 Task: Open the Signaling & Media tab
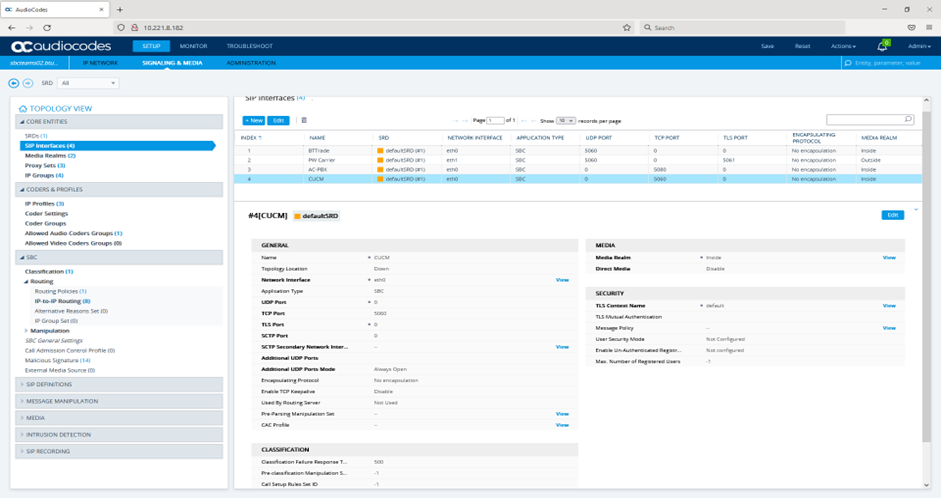(172, 63)
